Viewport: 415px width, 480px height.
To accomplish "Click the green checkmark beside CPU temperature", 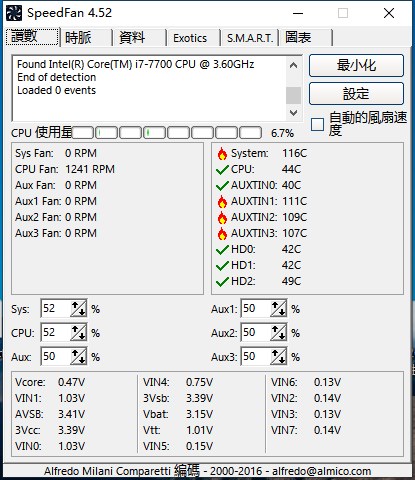I will coord(222,170).
